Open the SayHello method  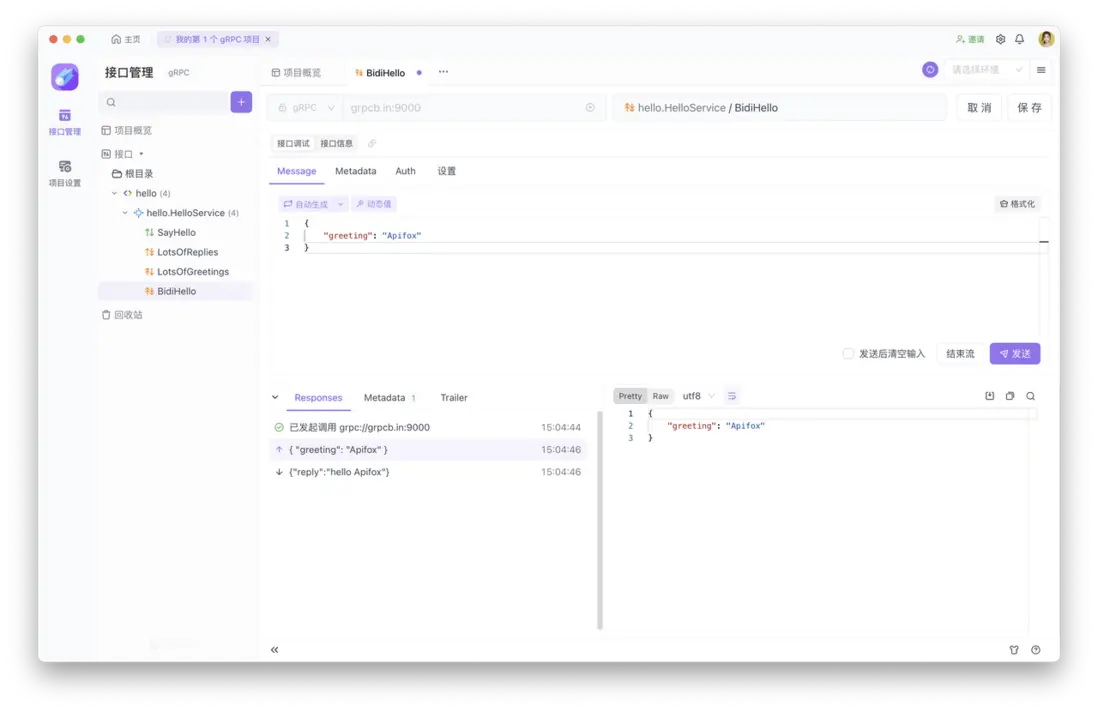(170, 232)
